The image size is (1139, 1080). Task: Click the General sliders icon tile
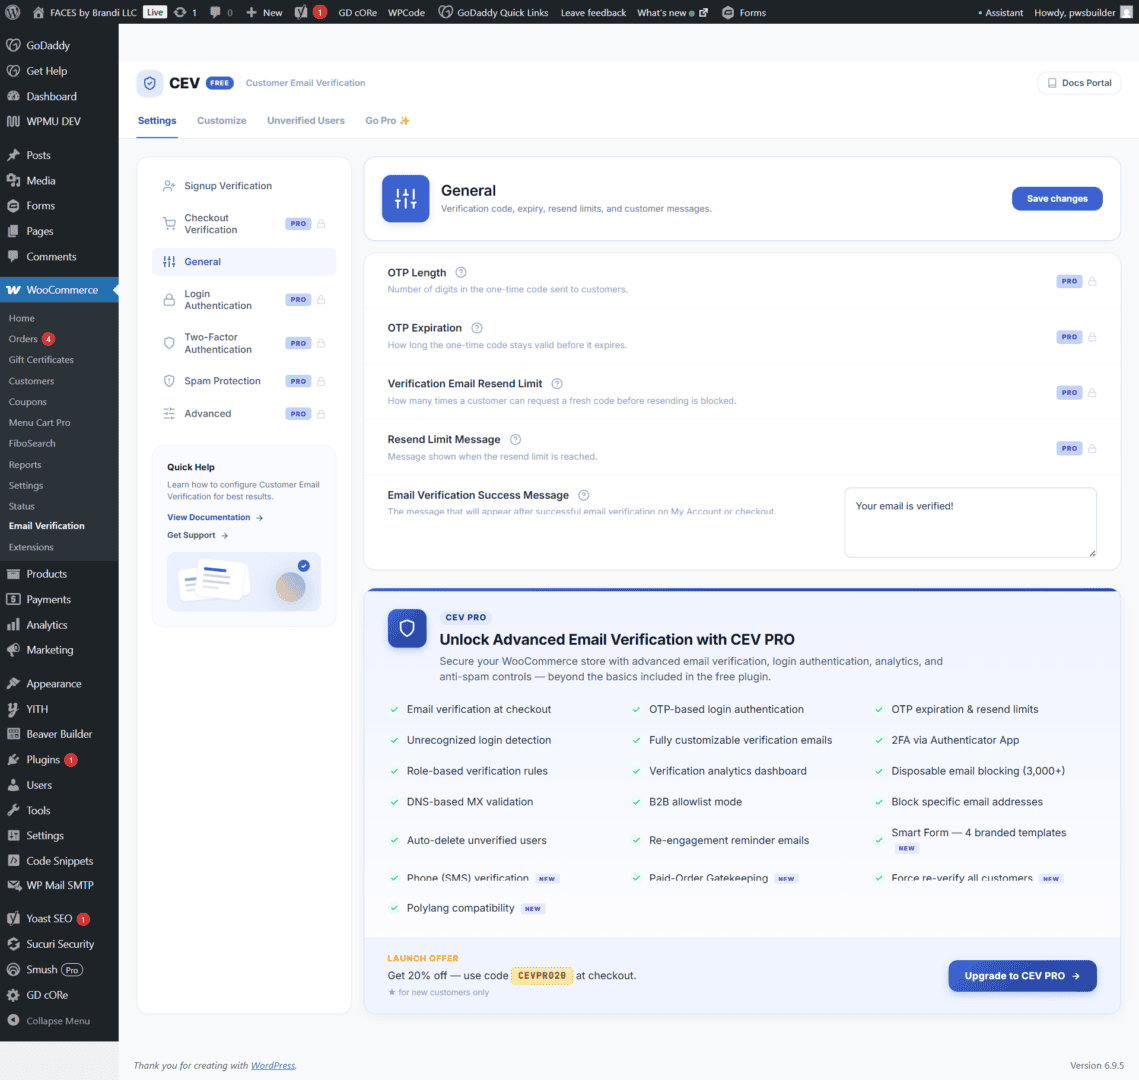click(405, 198)
